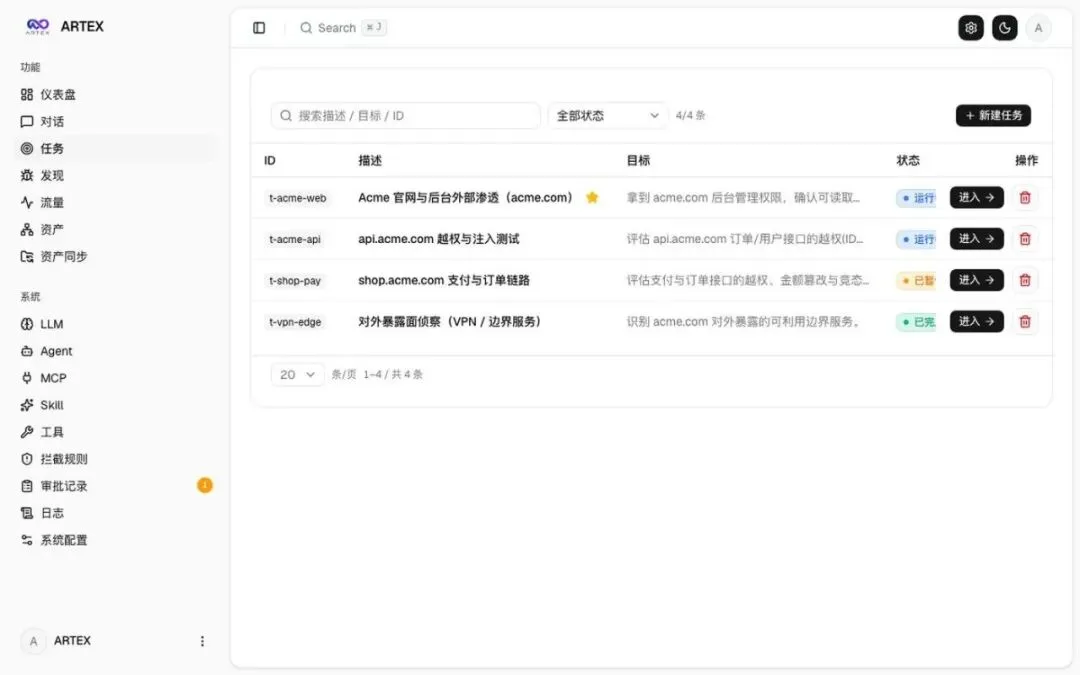Viewport: 1080px width, 675px height.
Task: Click the t-vpn-edge ID tag
Action: (295, 322)
